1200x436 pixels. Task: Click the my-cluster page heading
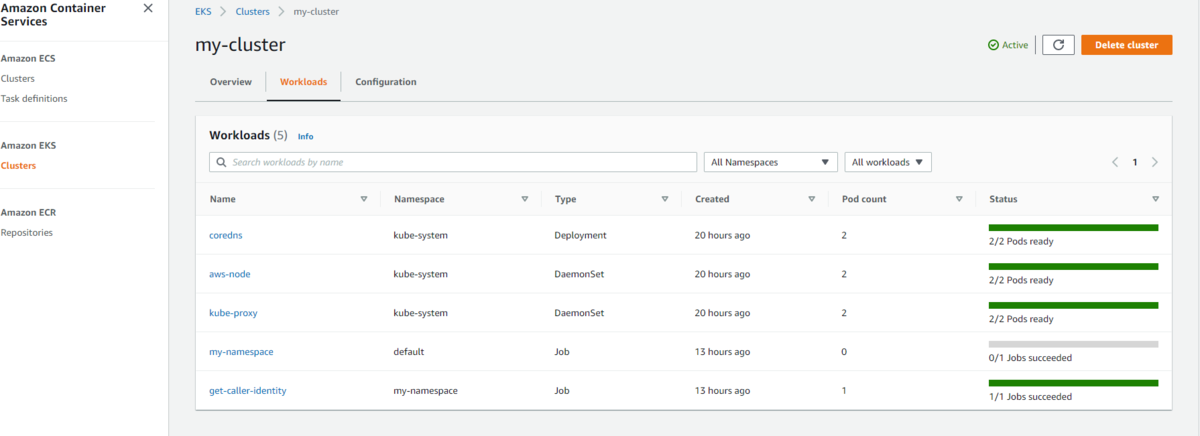tap(241, 46)
